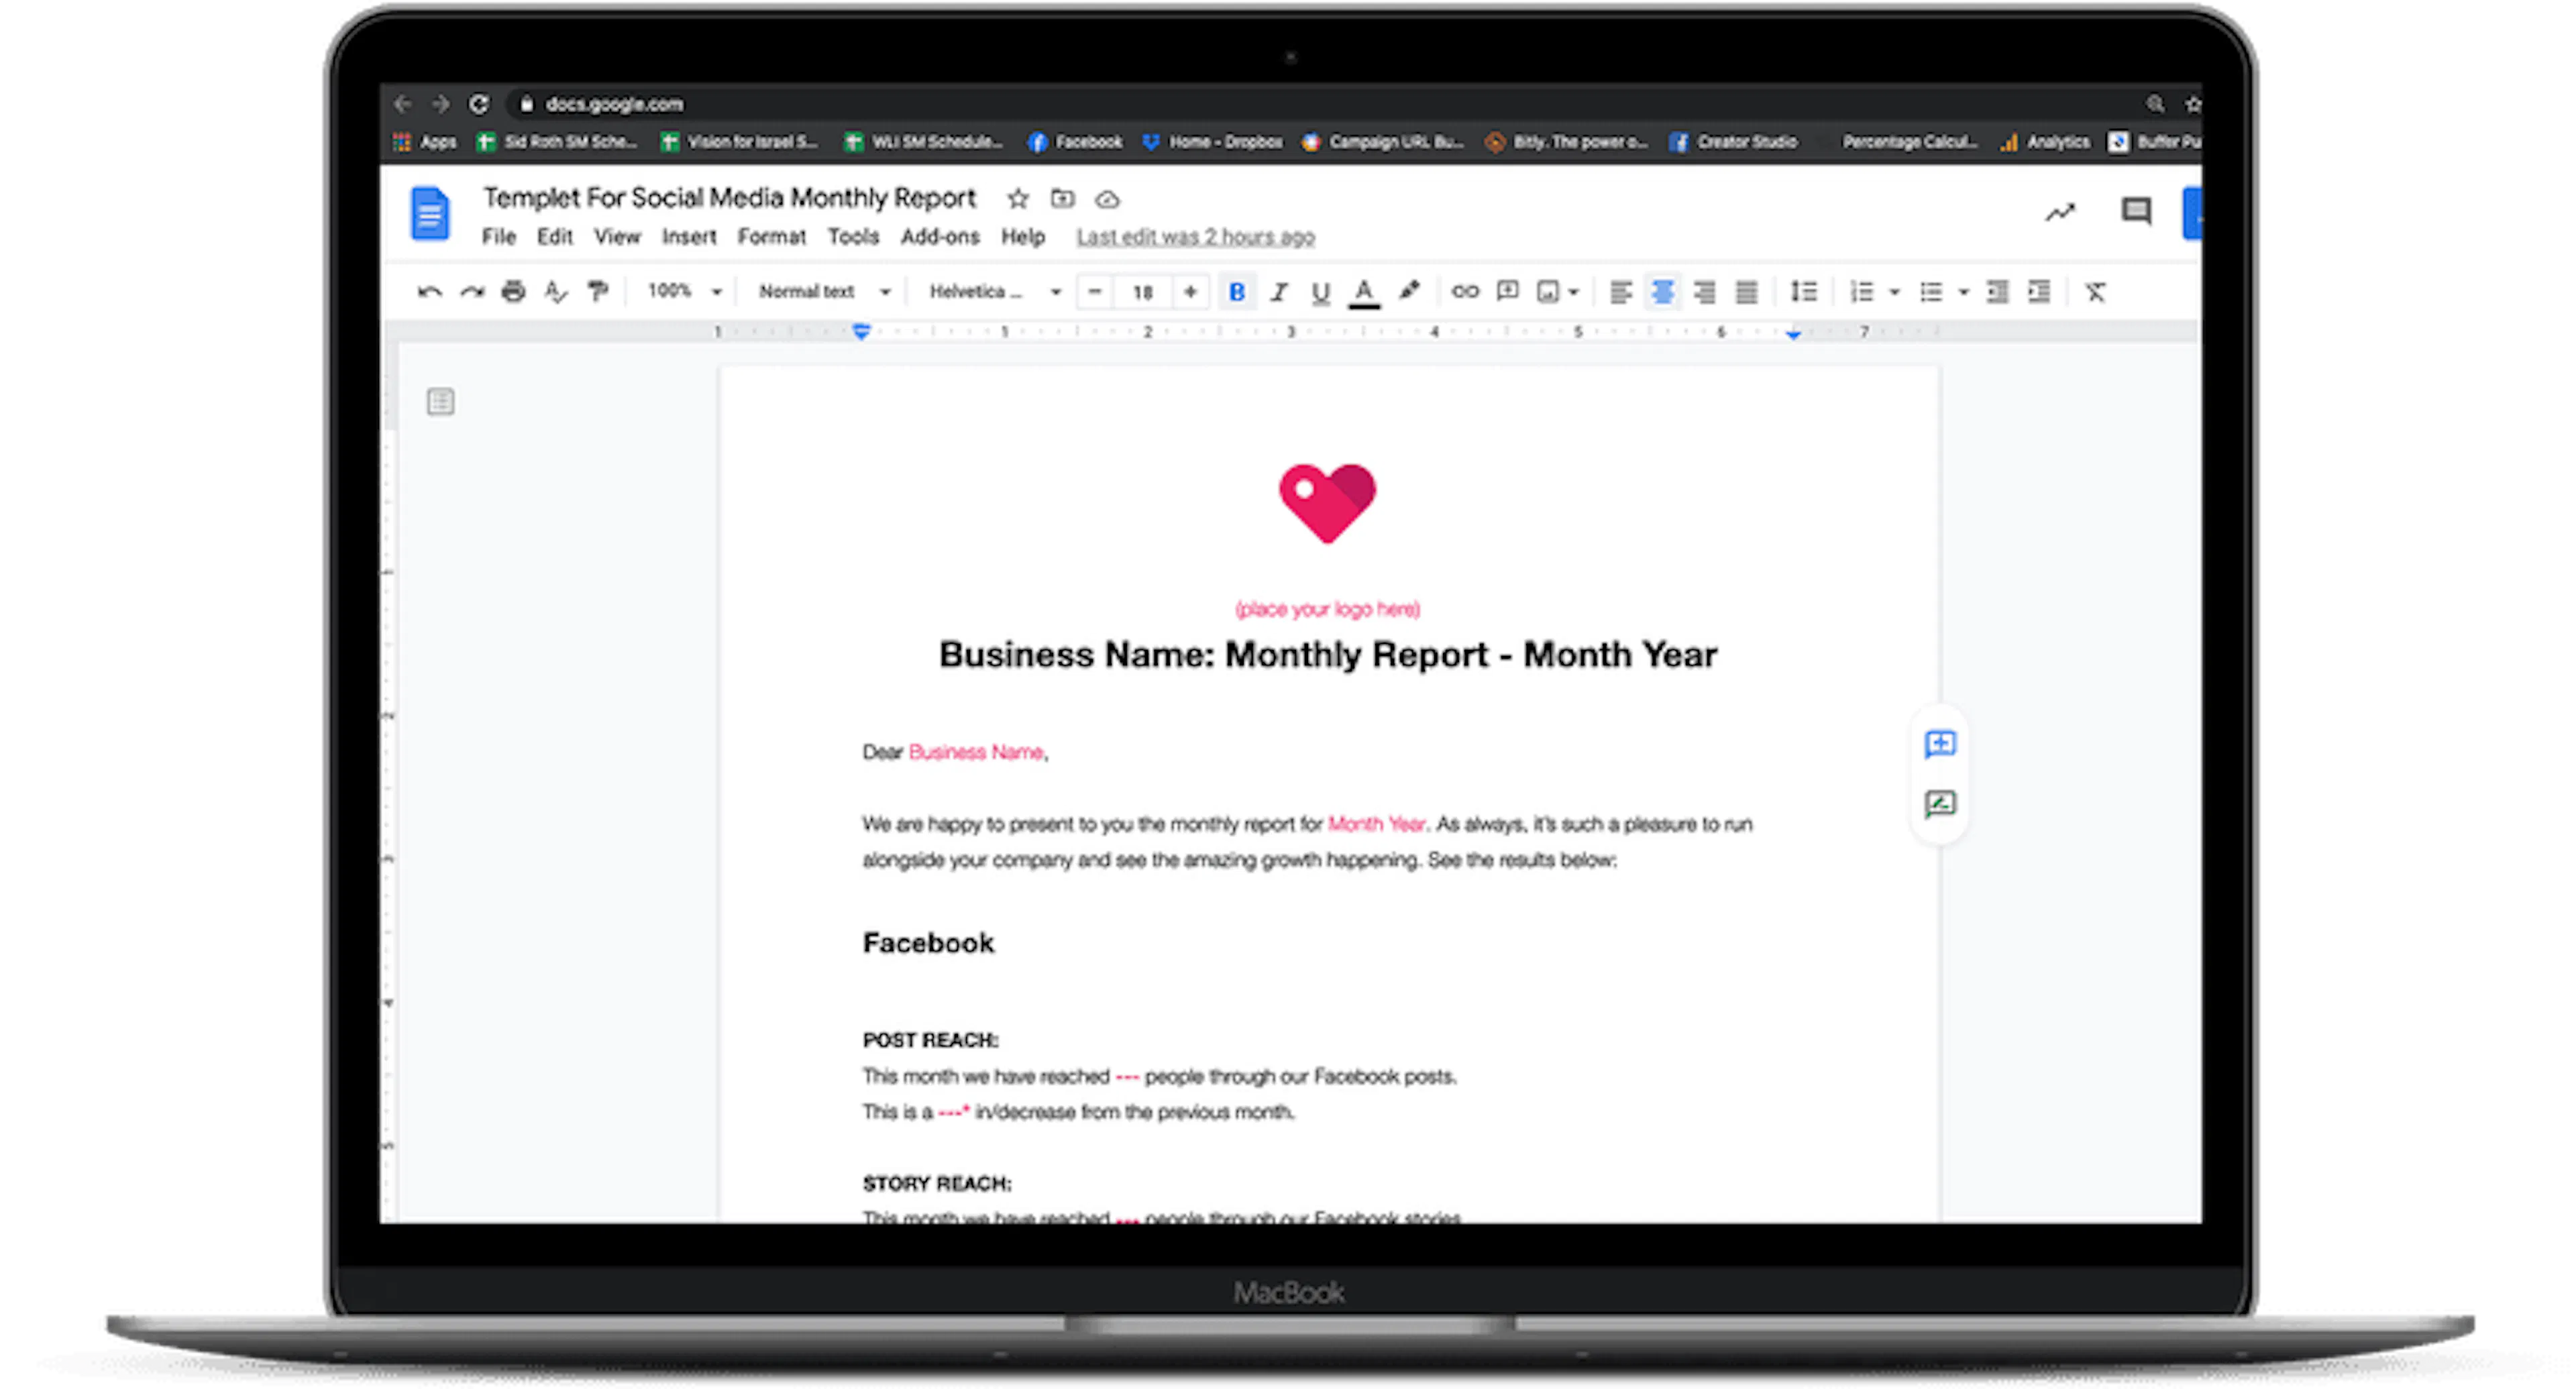Select the Paint format tool

(x=598, y=292)
